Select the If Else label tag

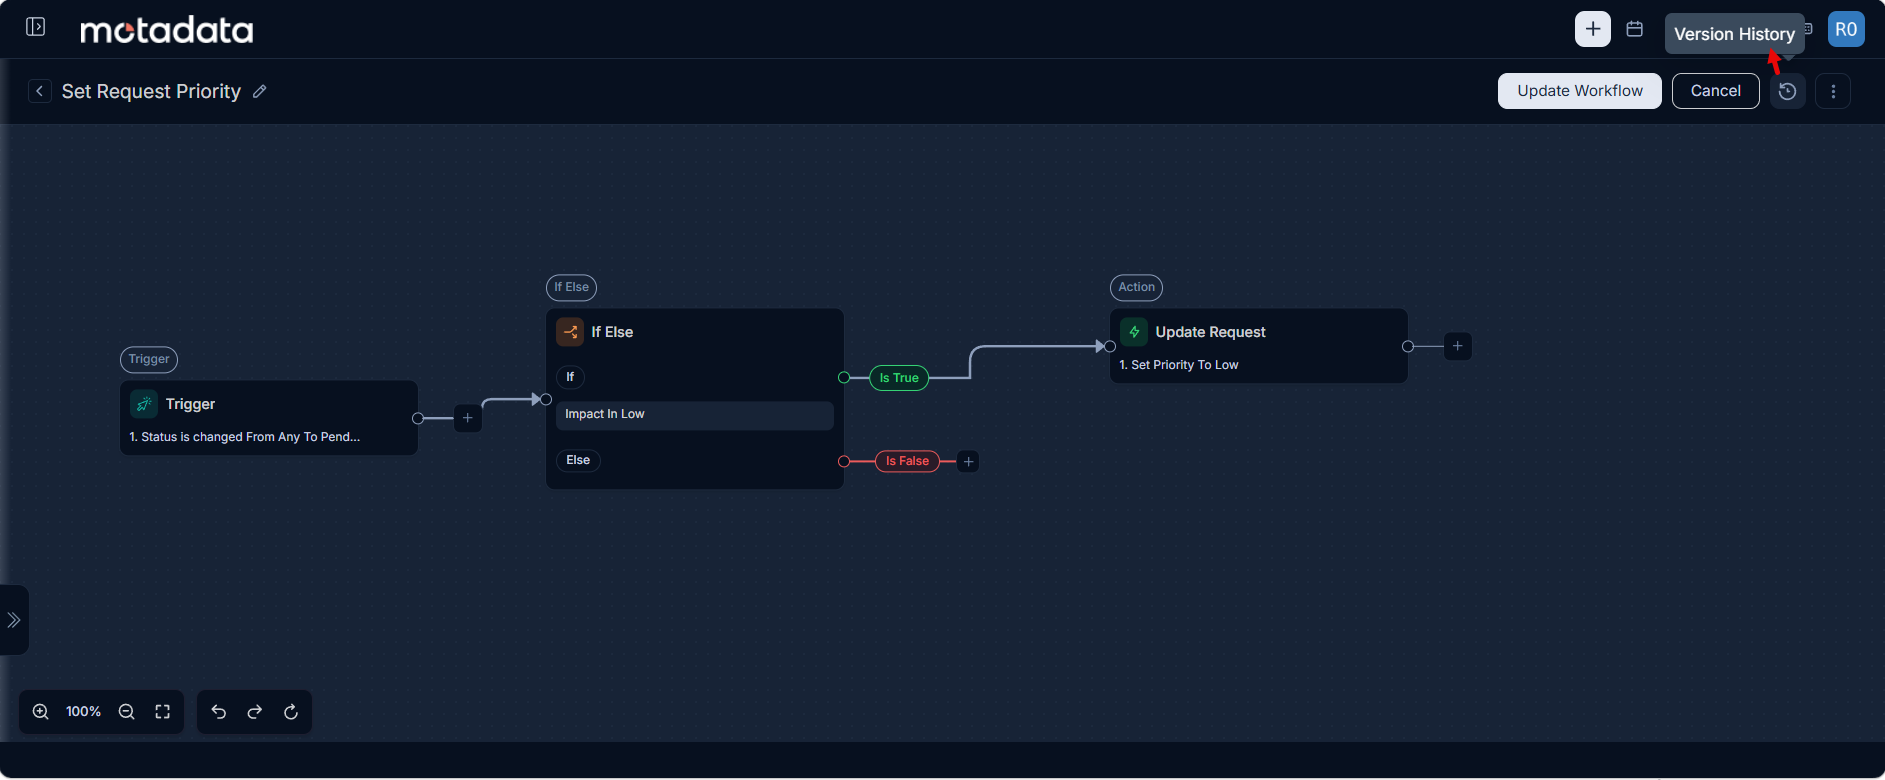(572, 287)
